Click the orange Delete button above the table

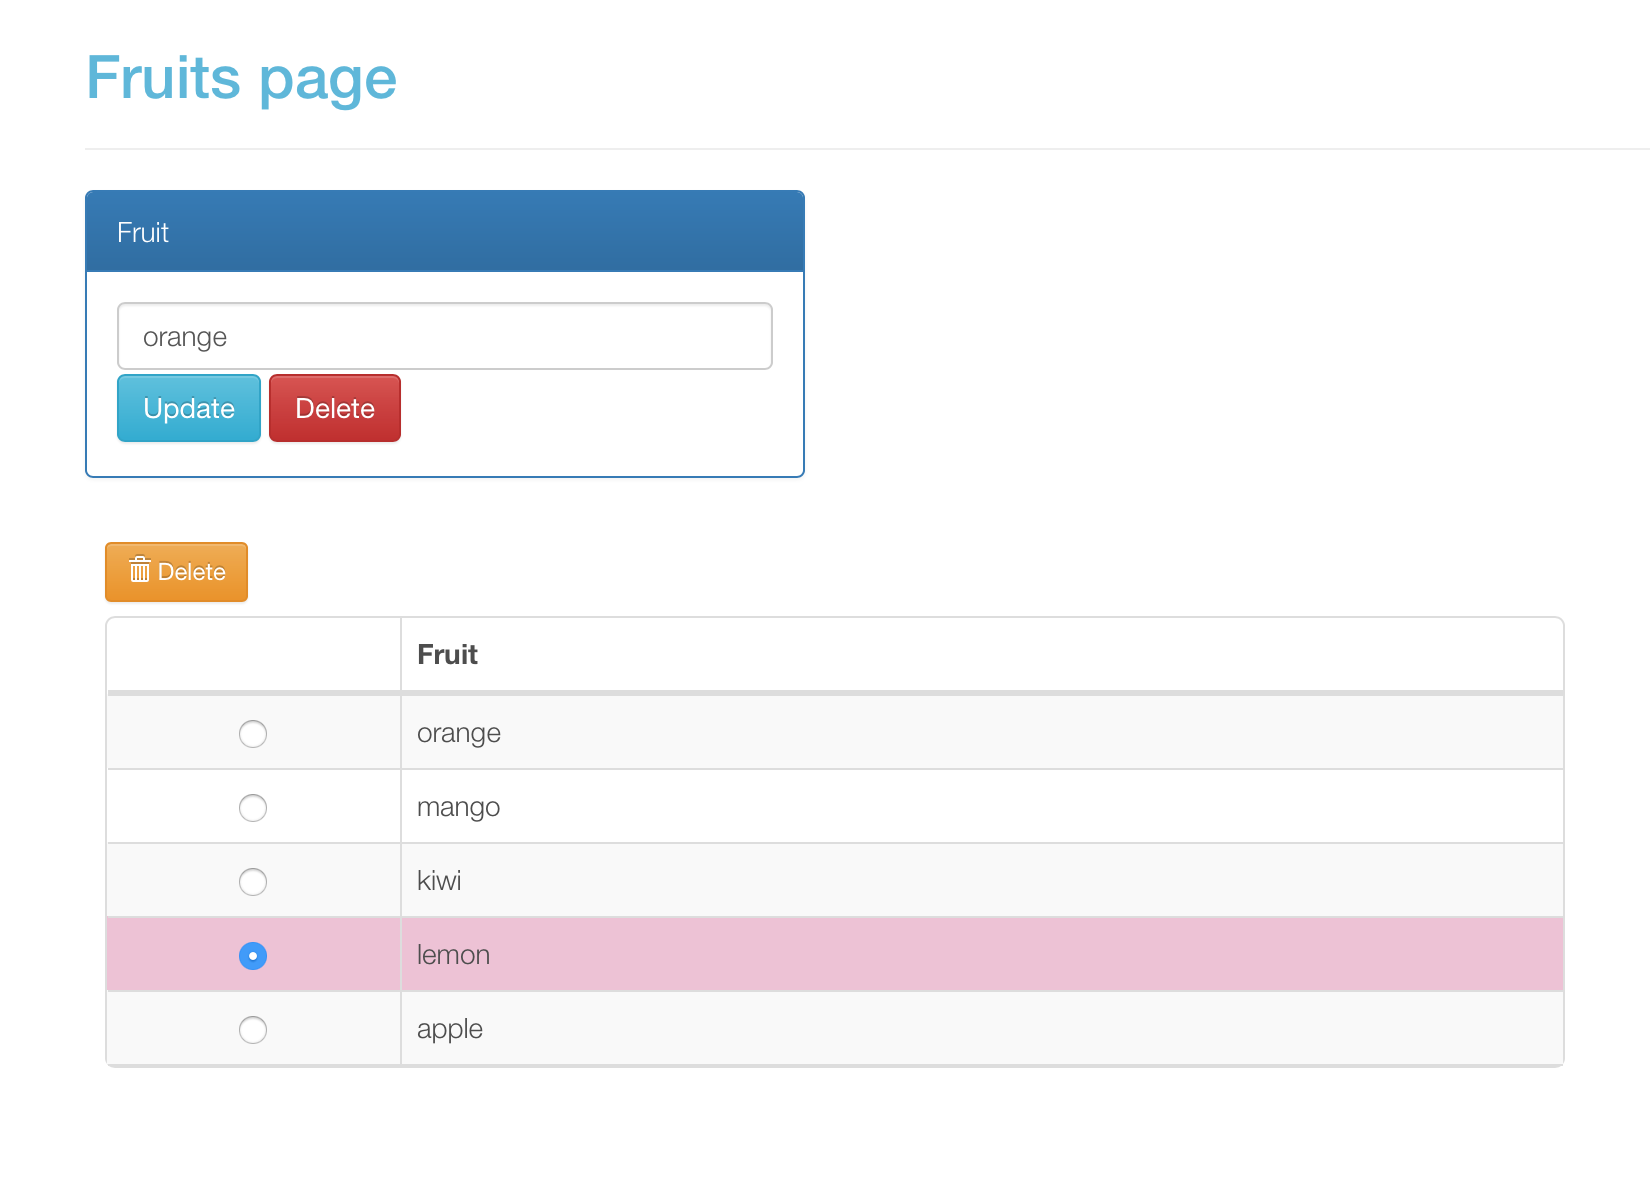click(x=176, y=571)
